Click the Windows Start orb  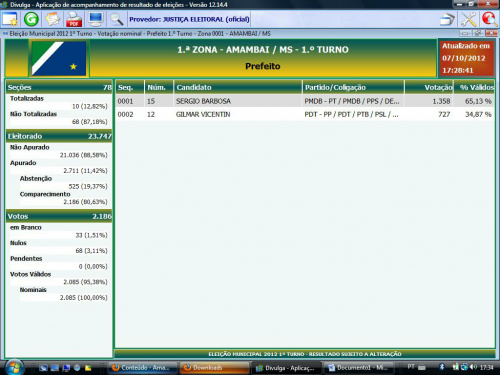point(15,367)
